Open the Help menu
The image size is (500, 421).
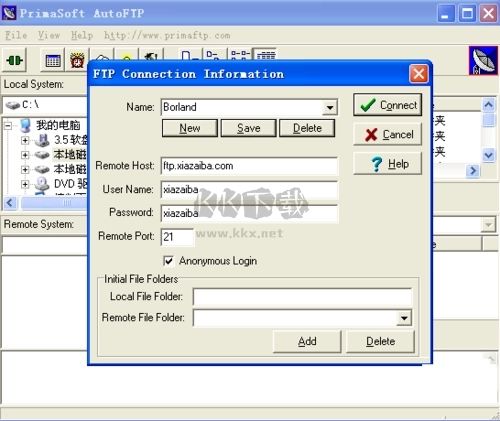coord(82,35)
